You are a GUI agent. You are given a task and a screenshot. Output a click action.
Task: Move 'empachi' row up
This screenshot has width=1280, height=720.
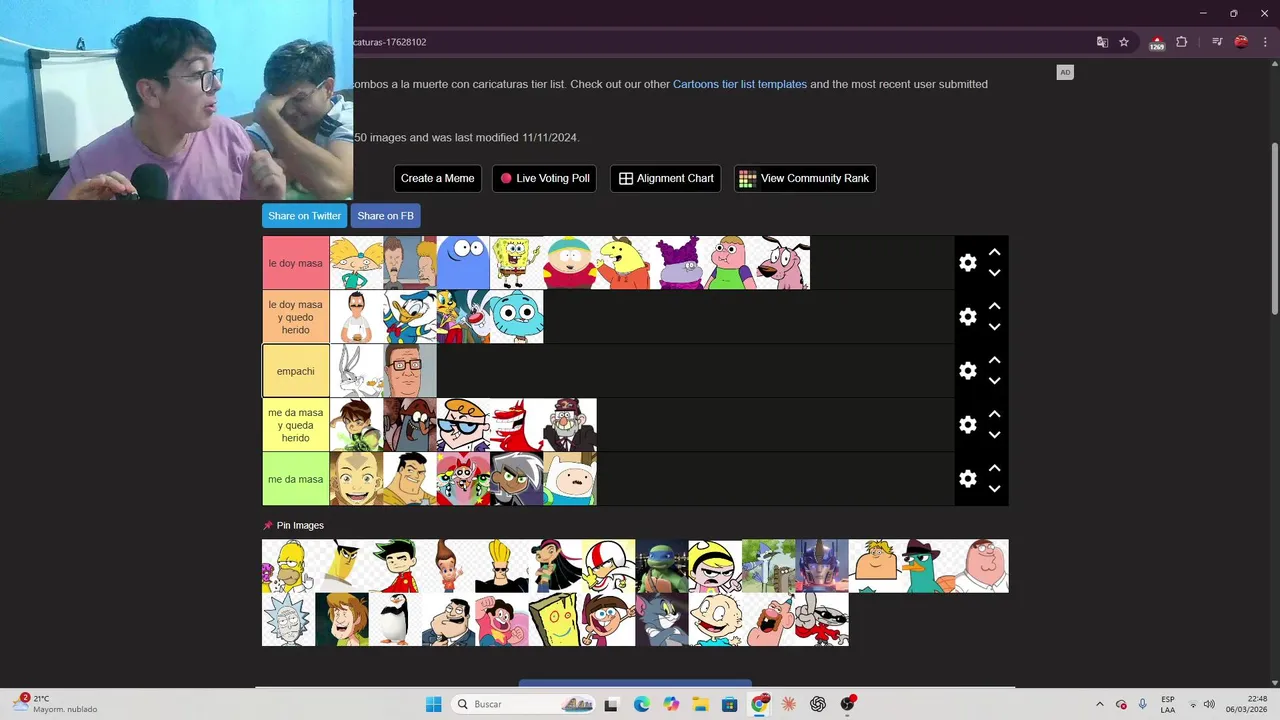point(994,361)
